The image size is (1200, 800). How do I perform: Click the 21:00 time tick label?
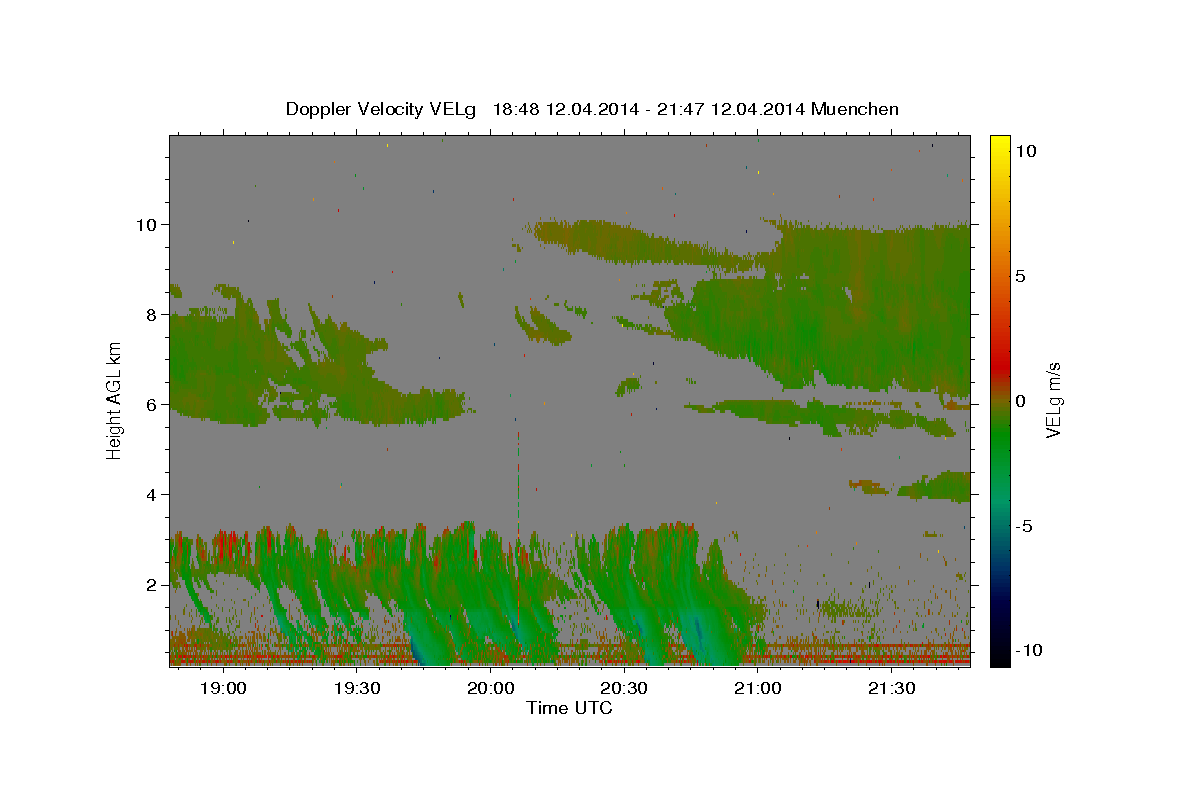click(x=758, y=689)
